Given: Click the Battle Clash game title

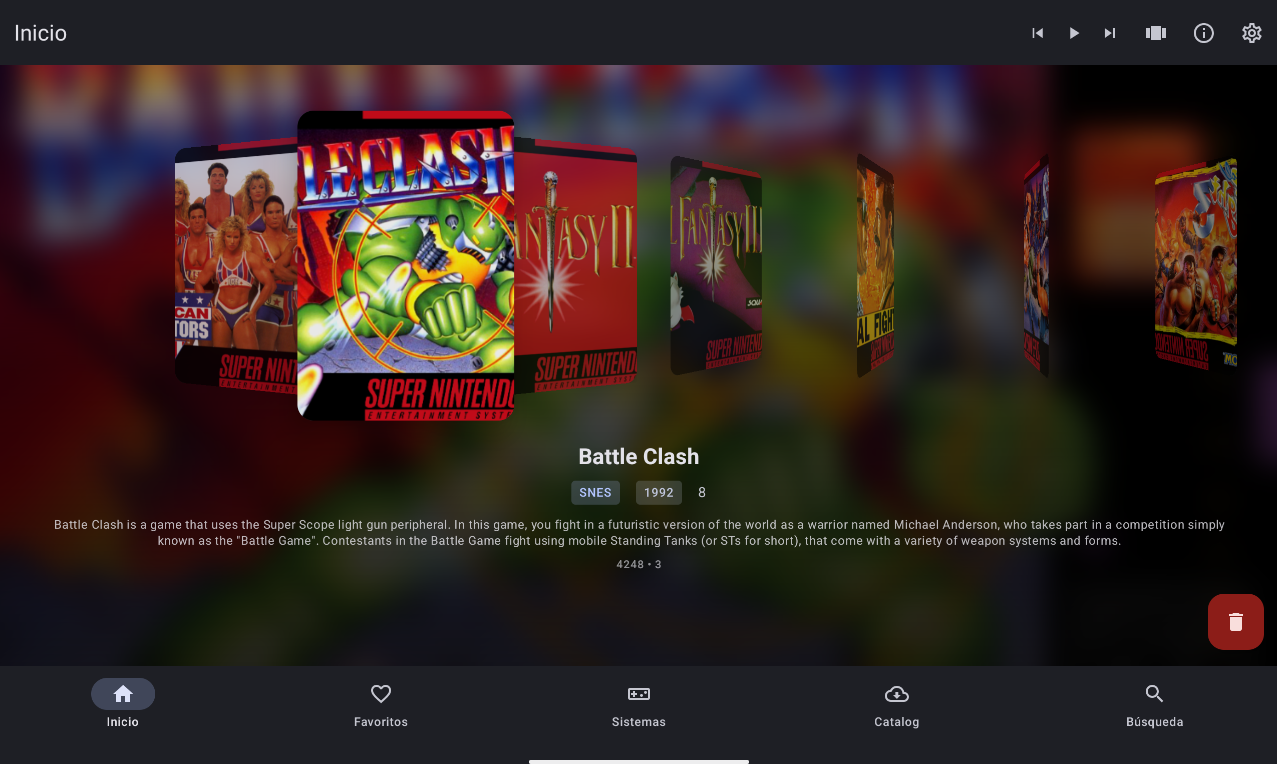Looking at the screenshot, I should coord(639,457).
